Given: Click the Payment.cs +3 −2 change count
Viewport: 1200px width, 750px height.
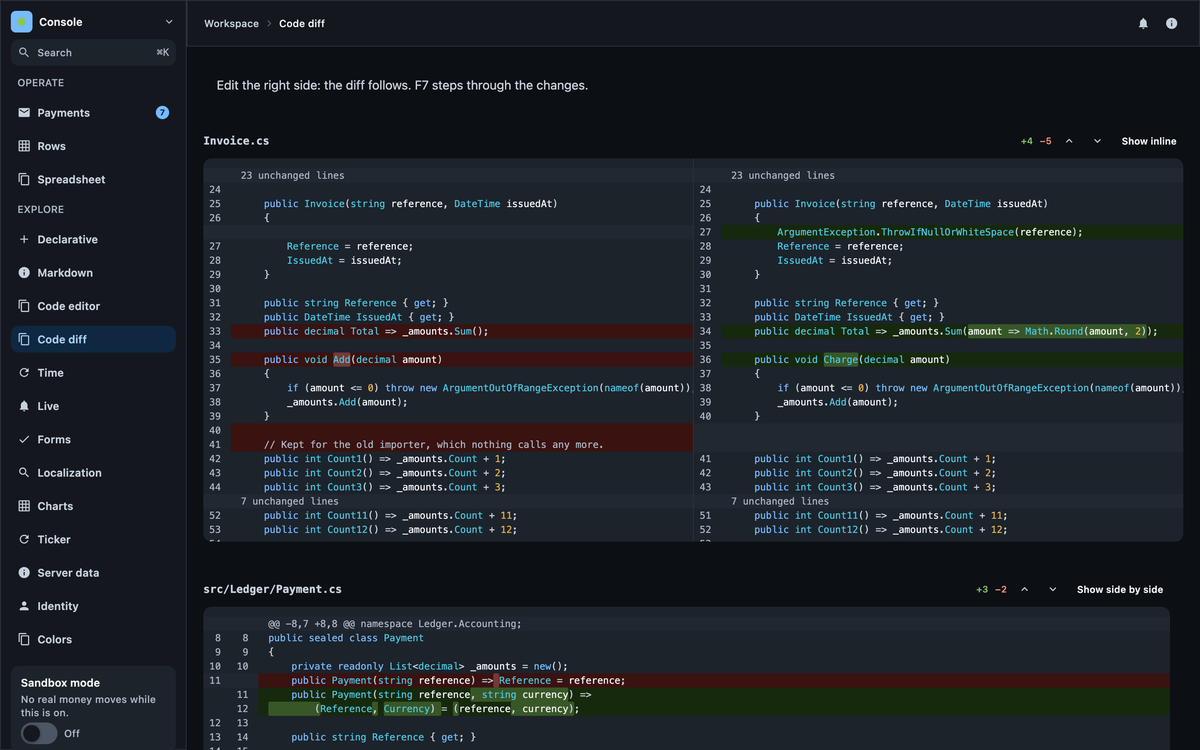Looking at the screenshot, I should point(991,589).
